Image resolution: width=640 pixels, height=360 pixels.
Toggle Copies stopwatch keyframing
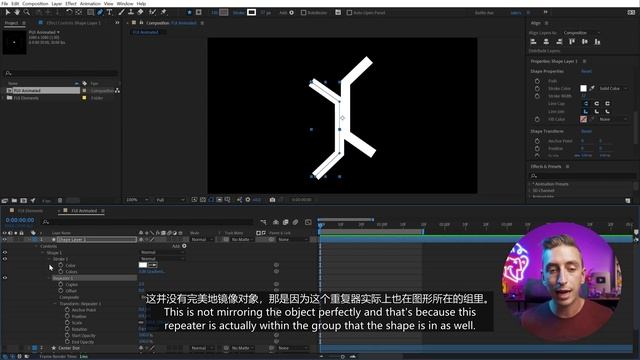point(61,284)
